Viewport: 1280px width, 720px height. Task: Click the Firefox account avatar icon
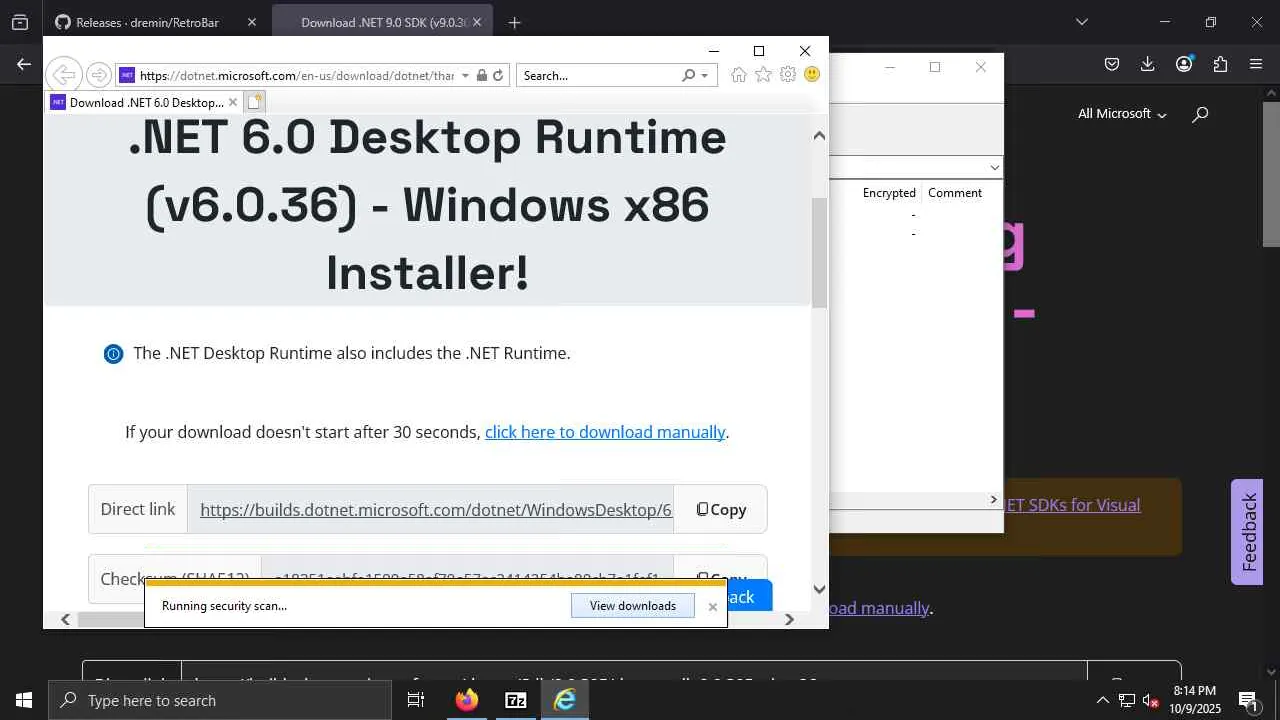(1184, 64)
